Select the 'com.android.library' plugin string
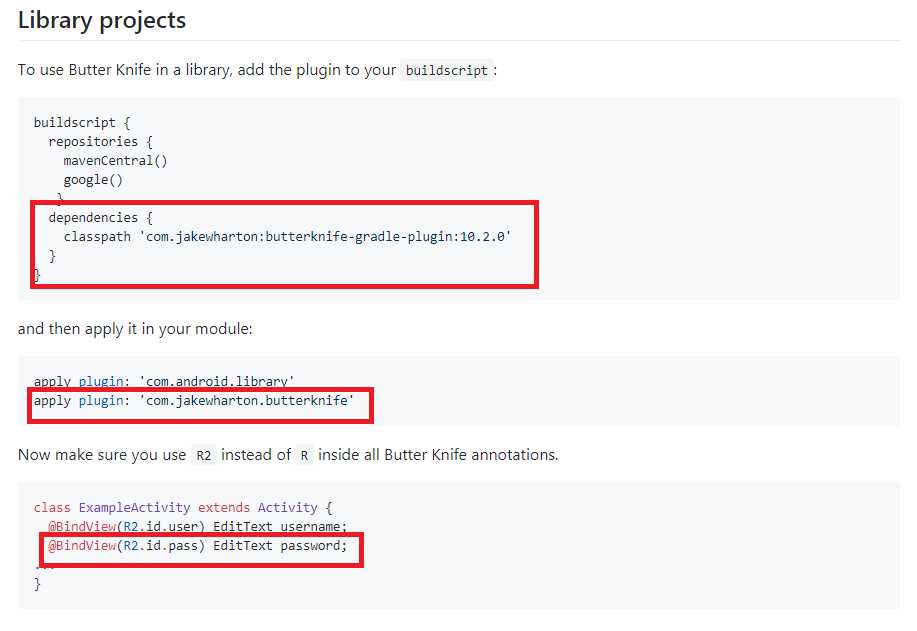 coord(217,381)
